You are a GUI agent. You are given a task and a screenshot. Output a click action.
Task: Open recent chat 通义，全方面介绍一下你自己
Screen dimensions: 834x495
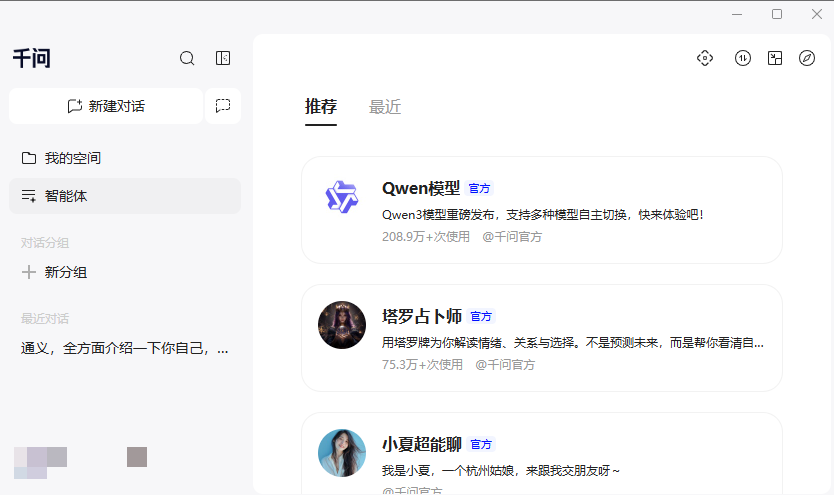125,349
